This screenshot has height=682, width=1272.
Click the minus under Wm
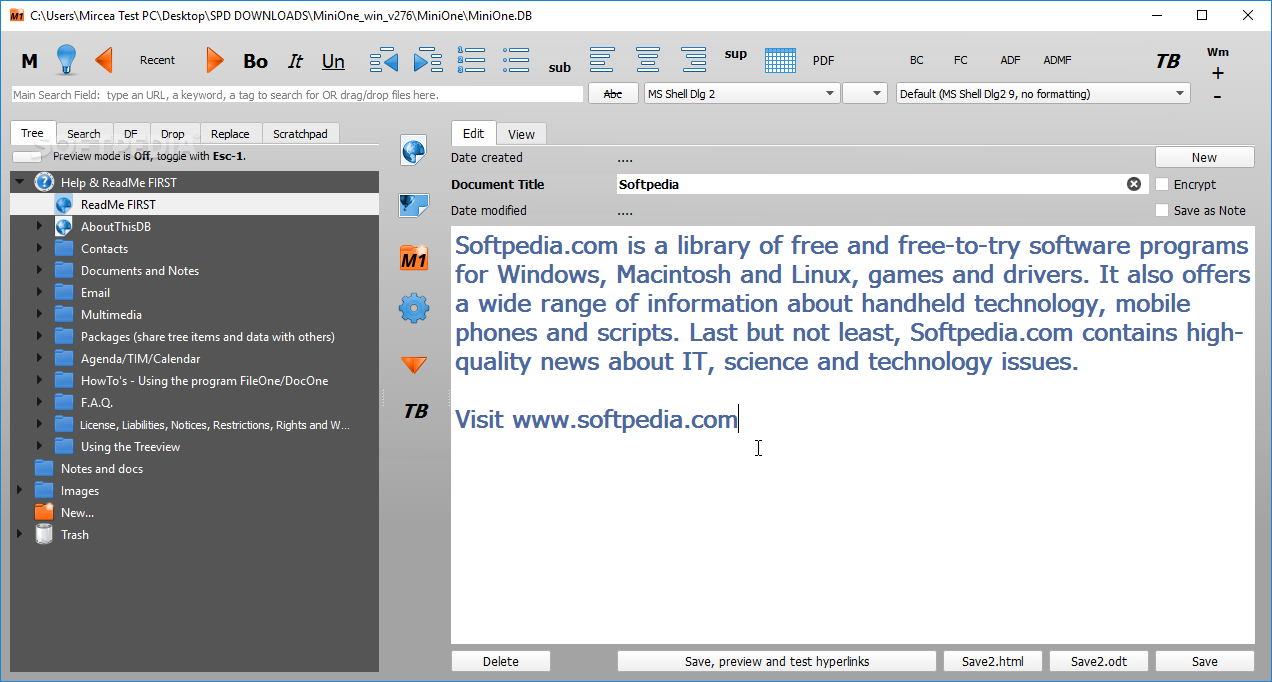1217,96
